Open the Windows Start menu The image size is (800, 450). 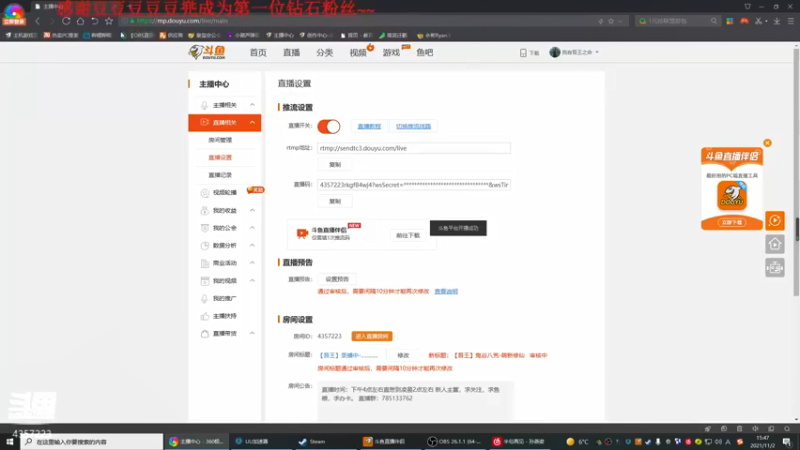click(x=10, y=441)
